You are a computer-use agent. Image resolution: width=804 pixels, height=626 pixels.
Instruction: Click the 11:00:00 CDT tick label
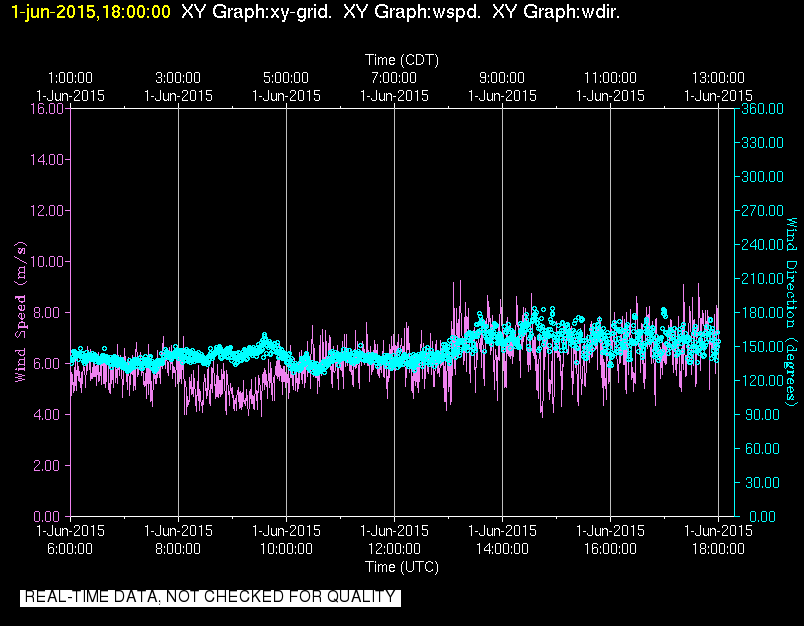(610, 78)
